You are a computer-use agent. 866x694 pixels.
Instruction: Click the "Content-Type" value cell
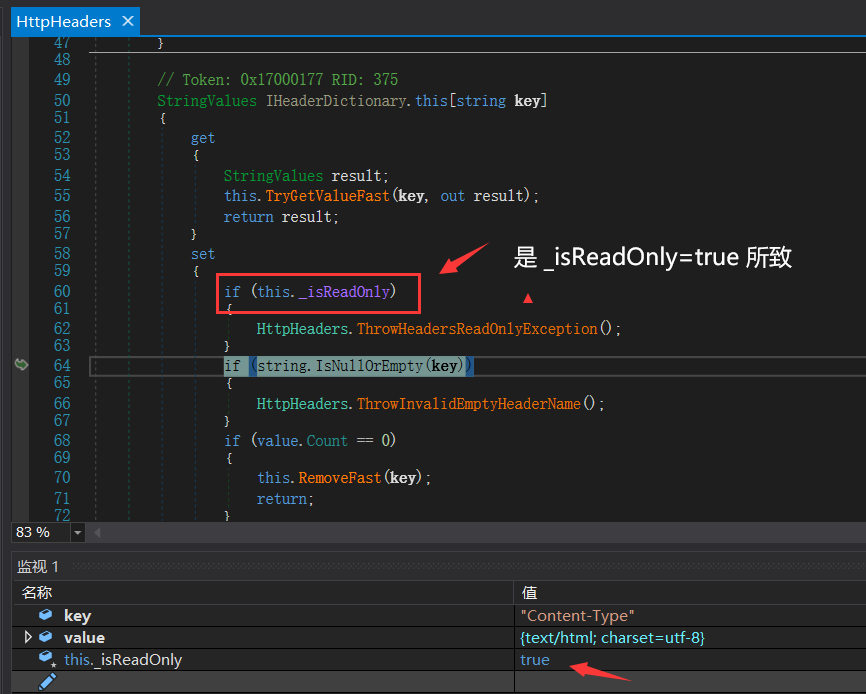[577, 615]
